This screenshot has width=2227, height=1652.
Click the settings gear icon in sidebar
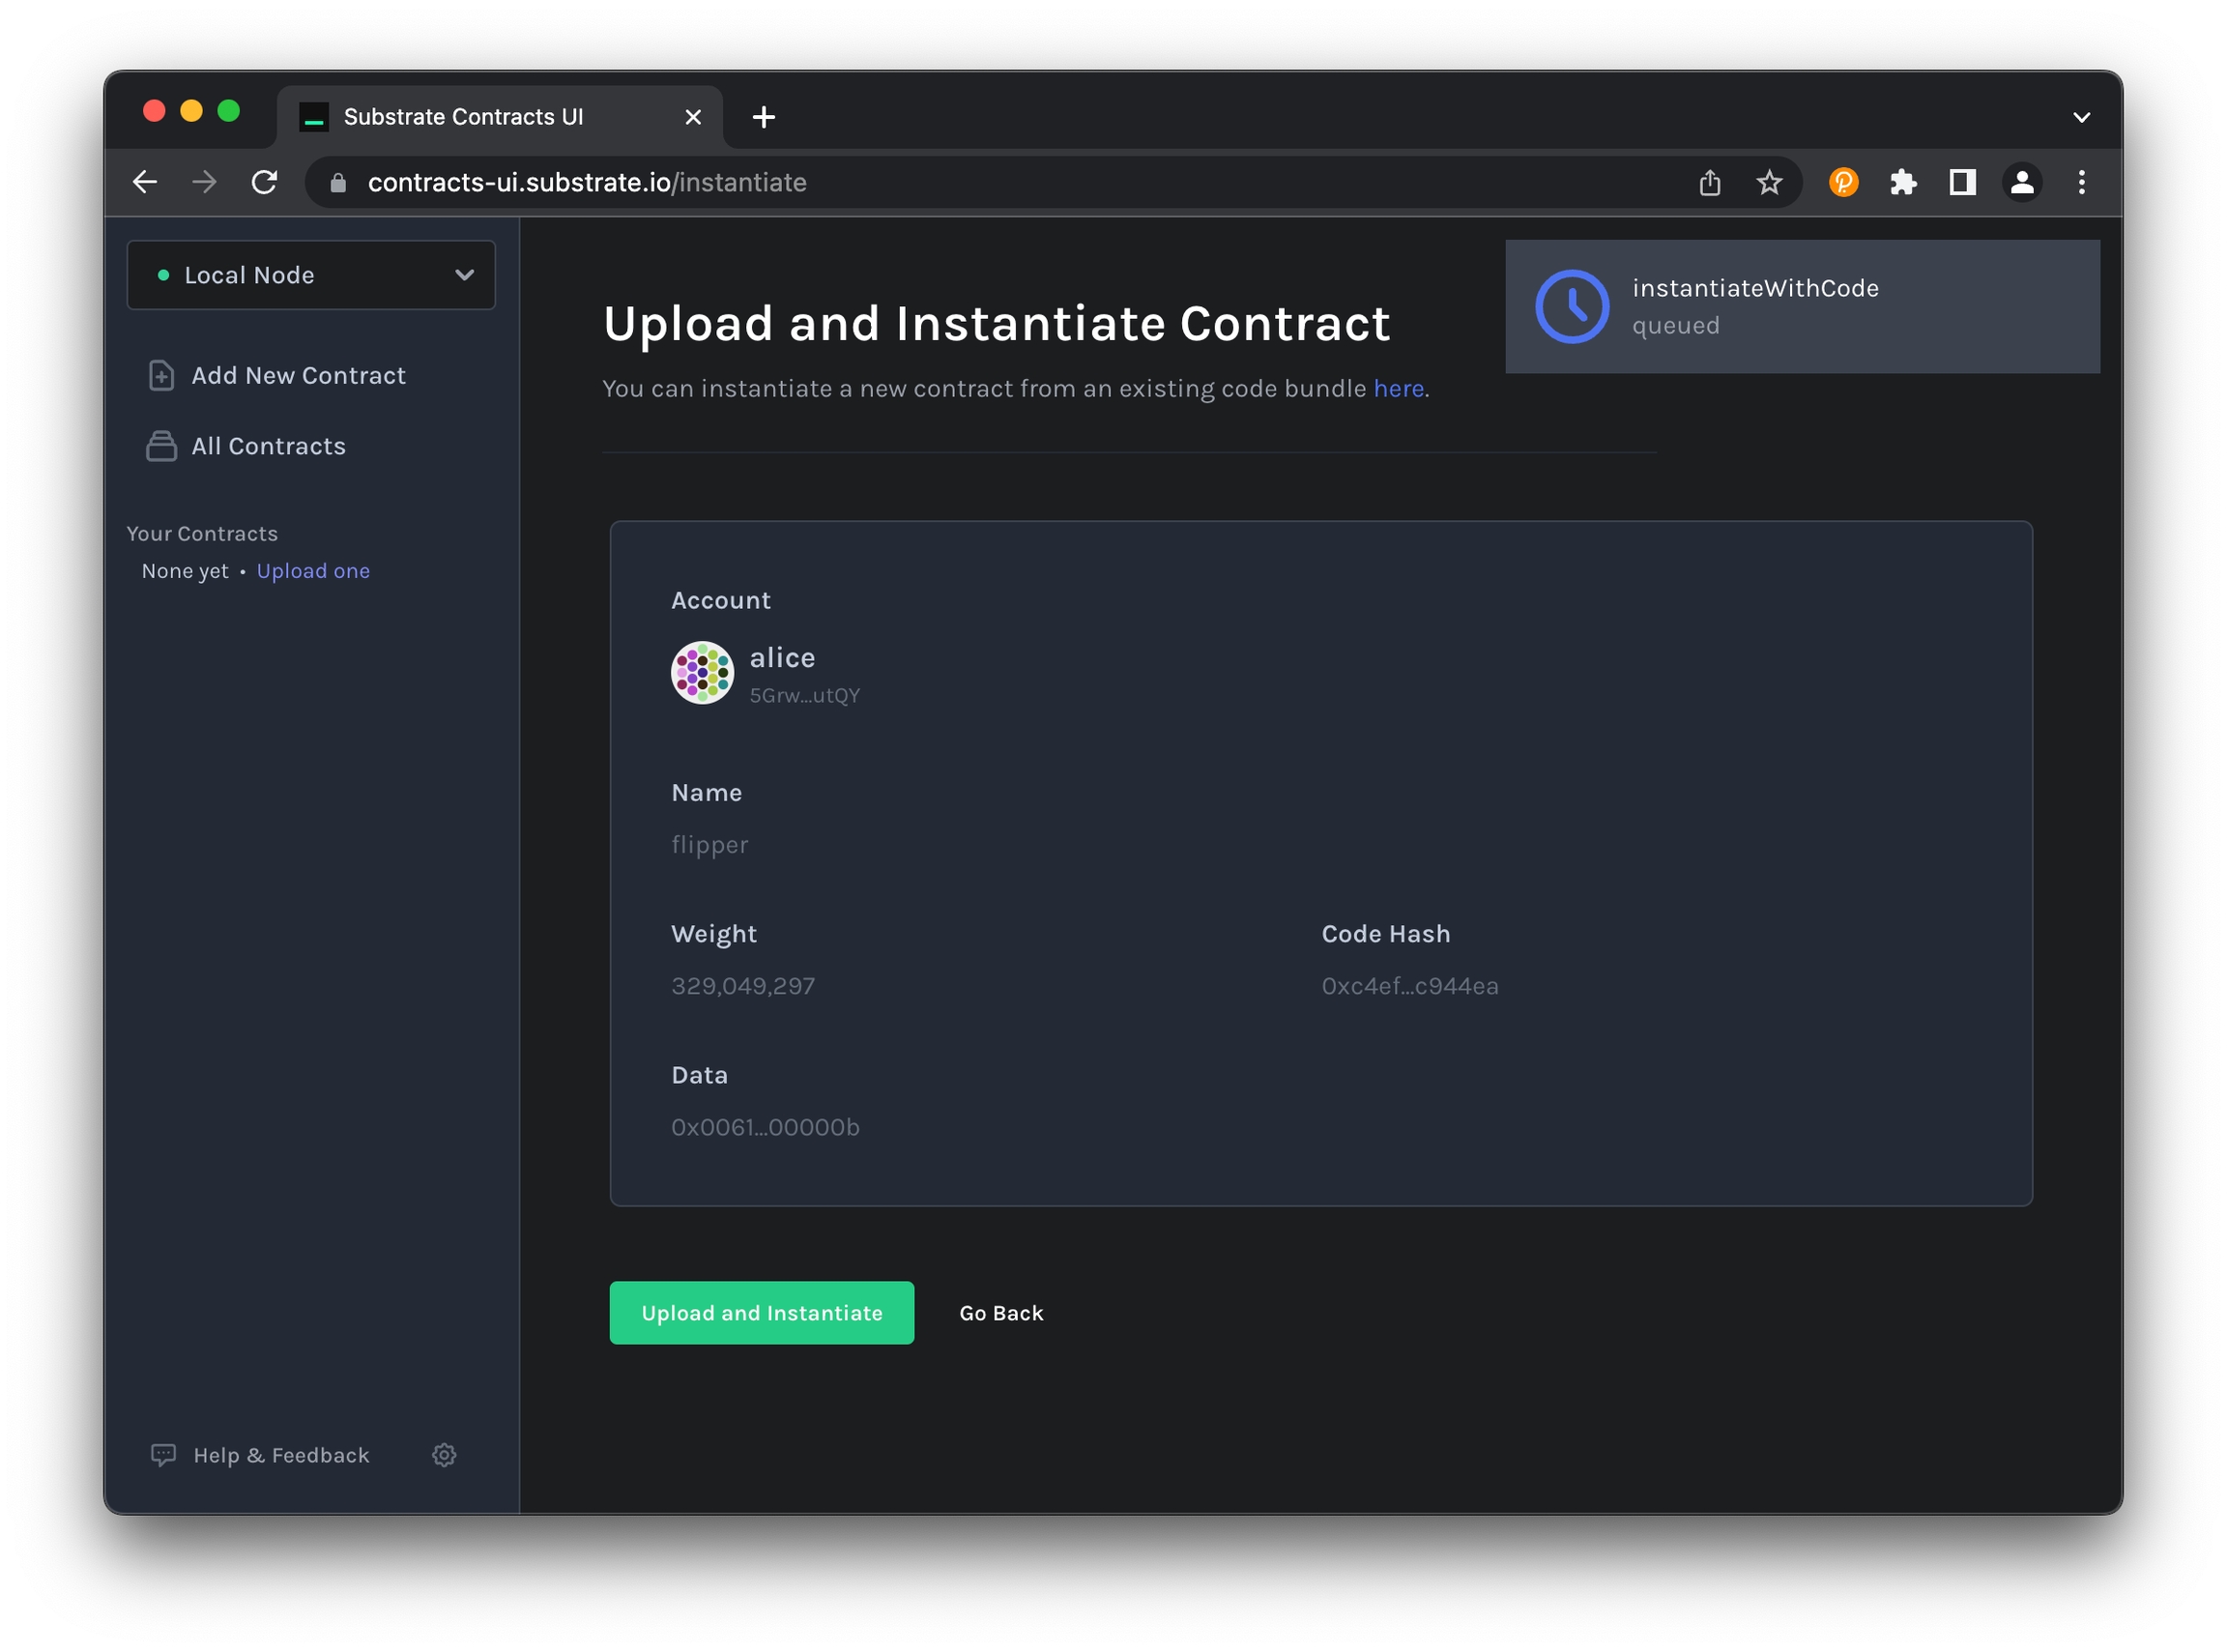[x=444, y=1454]
